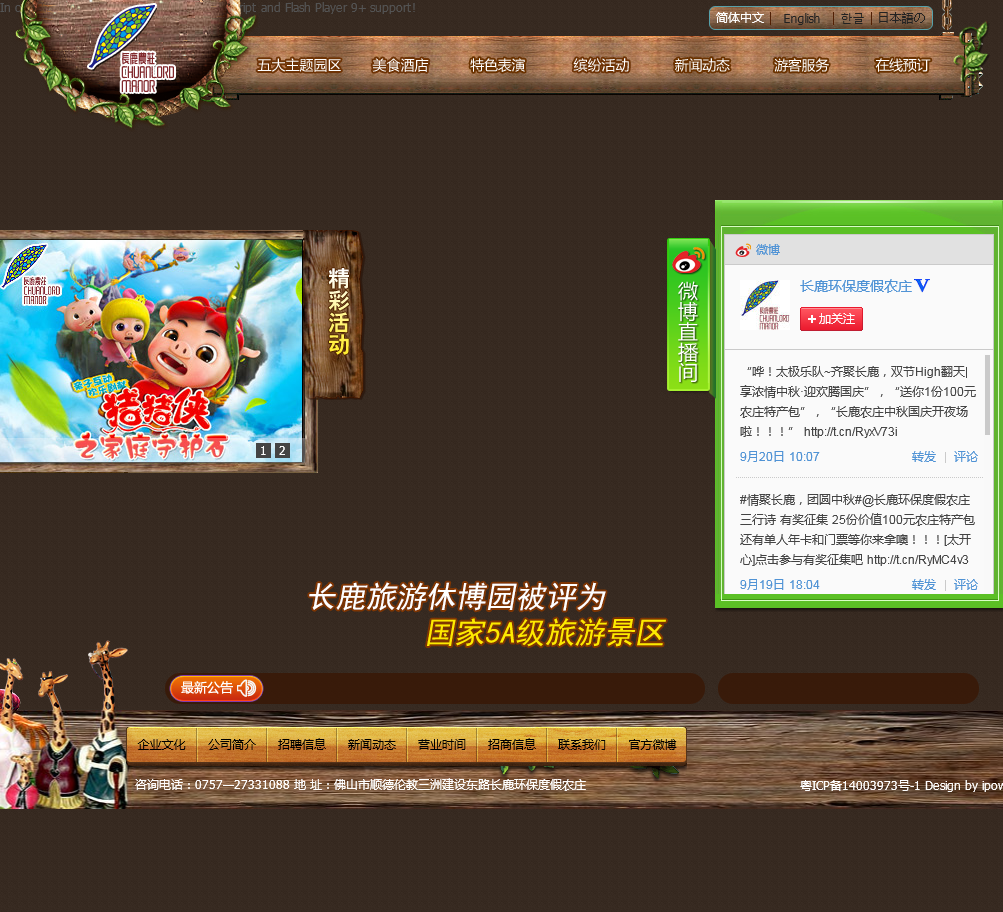
Task: Click the 咨询电话 0757—27331088 text
Action: [212, 785]
